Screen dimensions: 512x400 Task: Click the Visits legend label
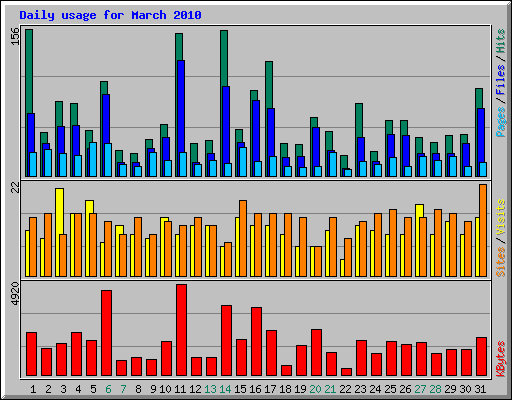pos(500,217)
